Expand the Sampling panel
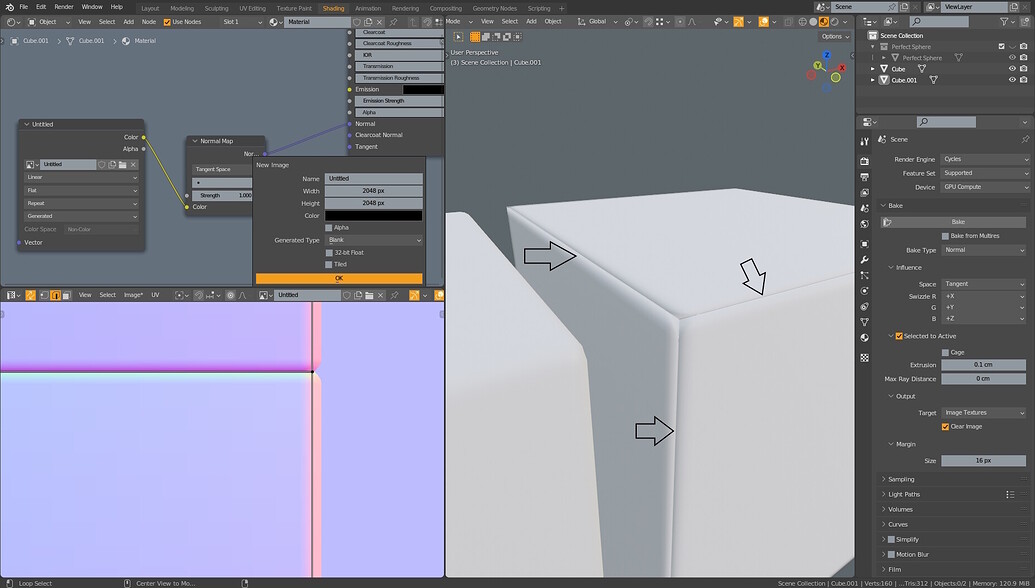The width and height of the screenshot is (1035, 588). 901,479
